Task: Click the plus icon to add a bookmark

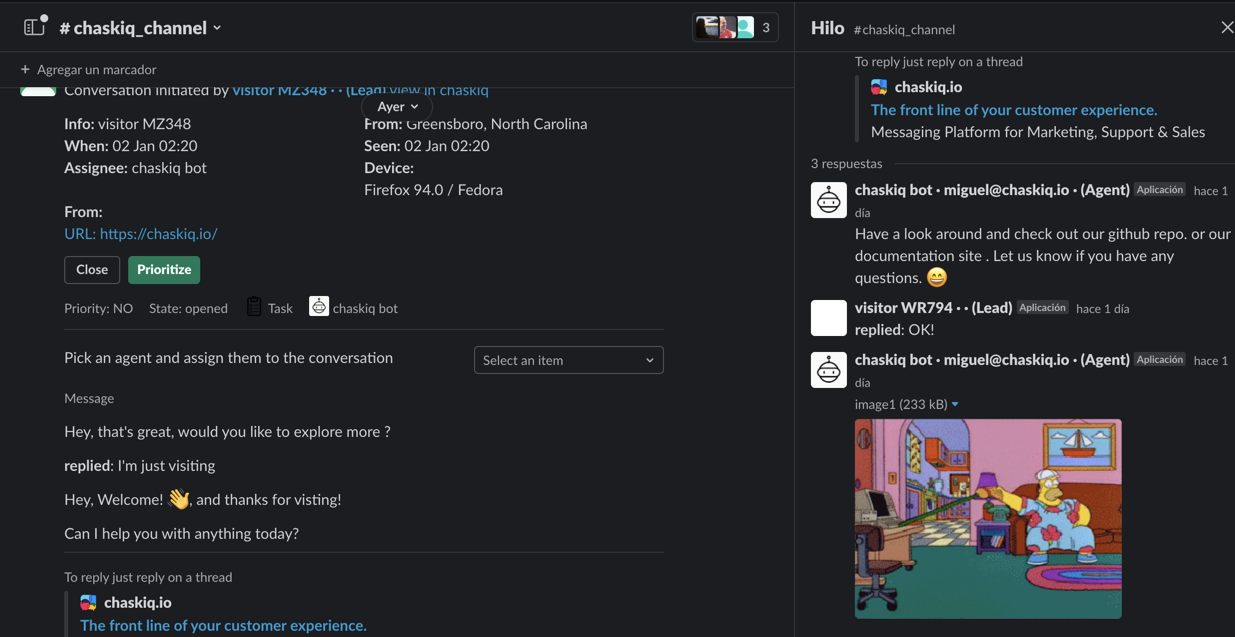Action: (x=25, y=70)
